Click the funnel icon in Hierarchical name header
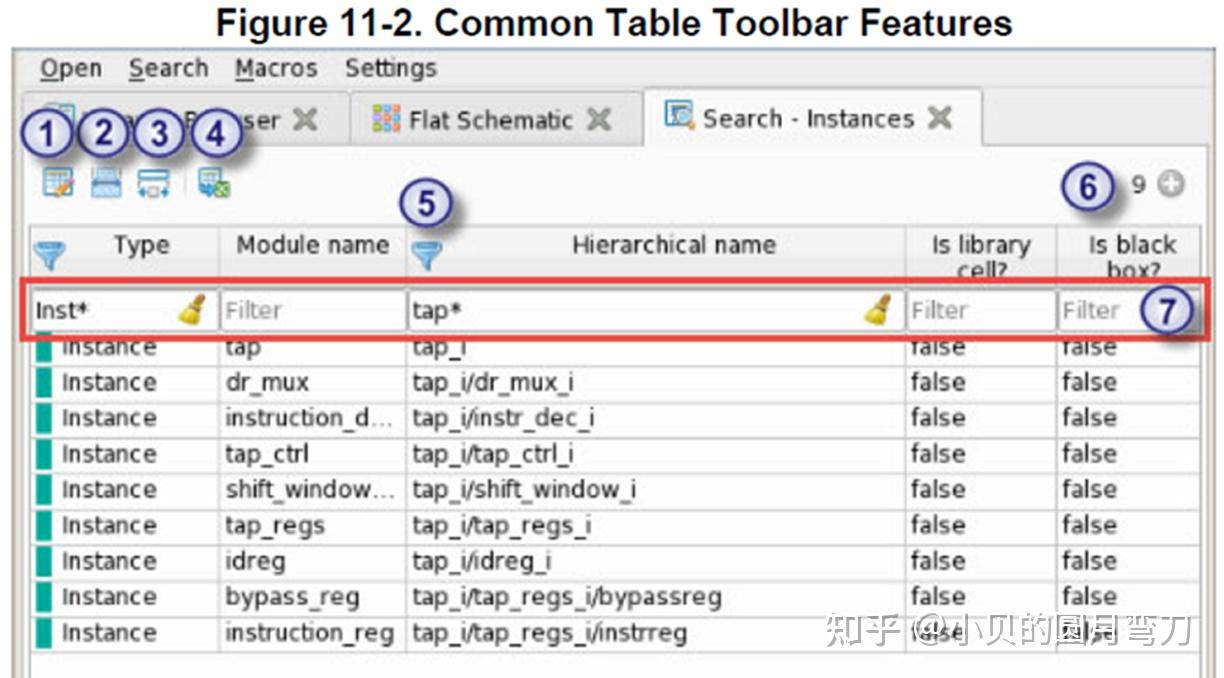 pyautogui.click(x=427, y=256)
